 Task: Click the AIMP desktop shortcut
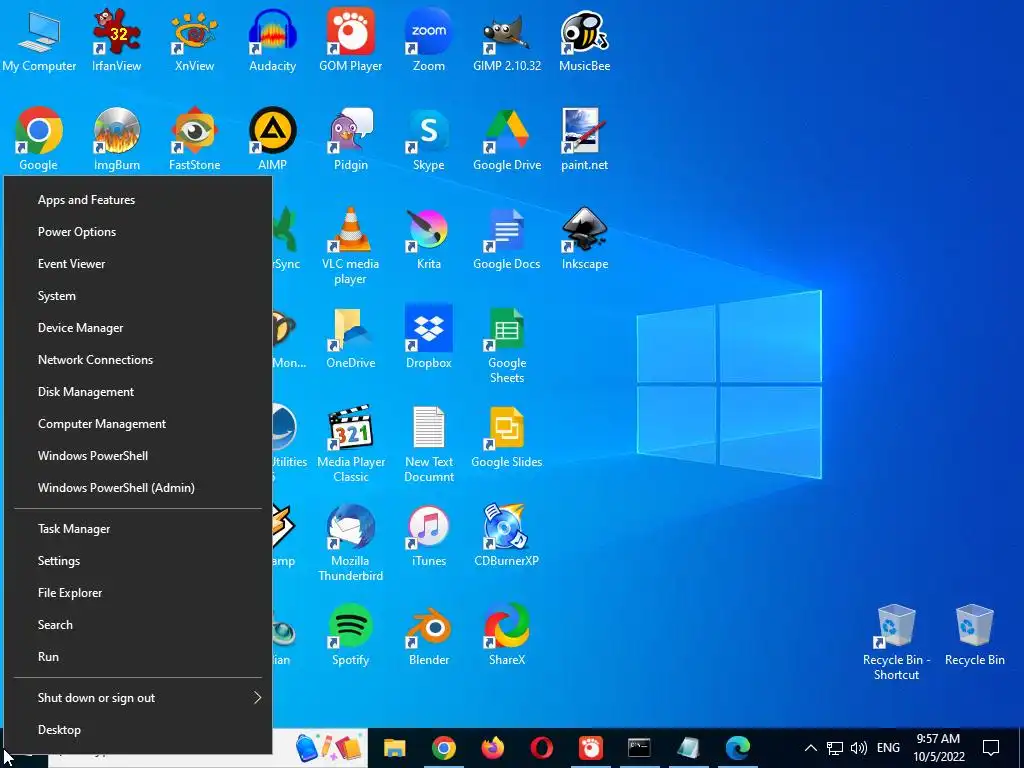pos(272,138)
